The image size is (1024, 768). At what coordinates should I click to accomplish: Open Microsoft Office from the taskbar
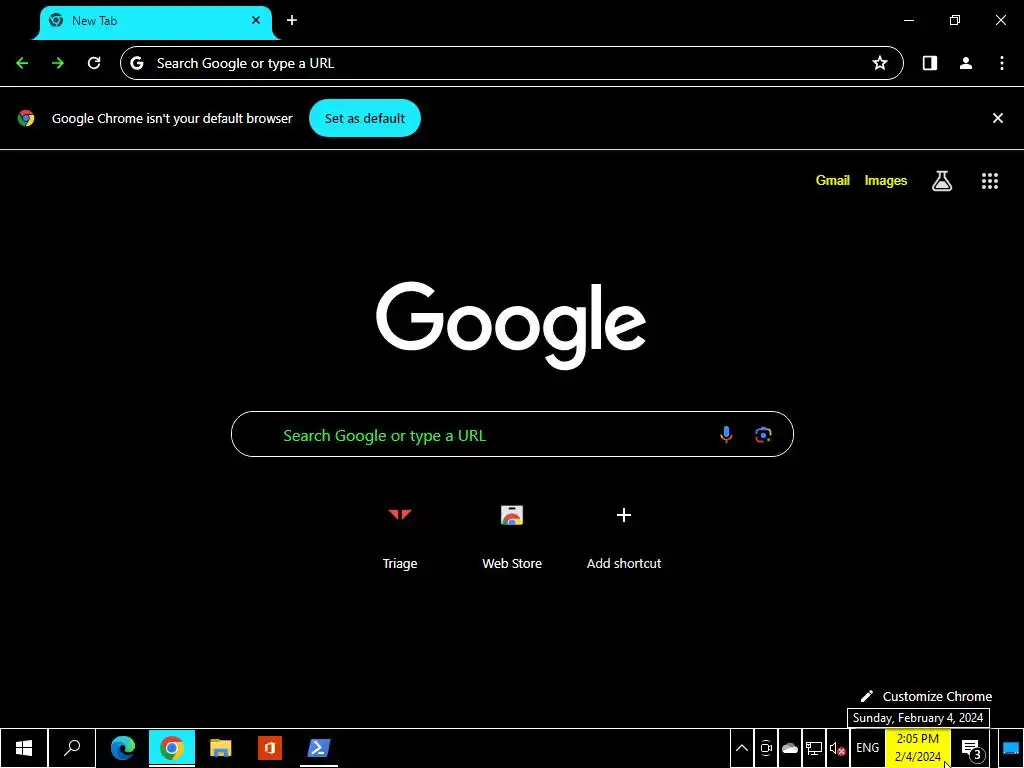click(270, 748)
